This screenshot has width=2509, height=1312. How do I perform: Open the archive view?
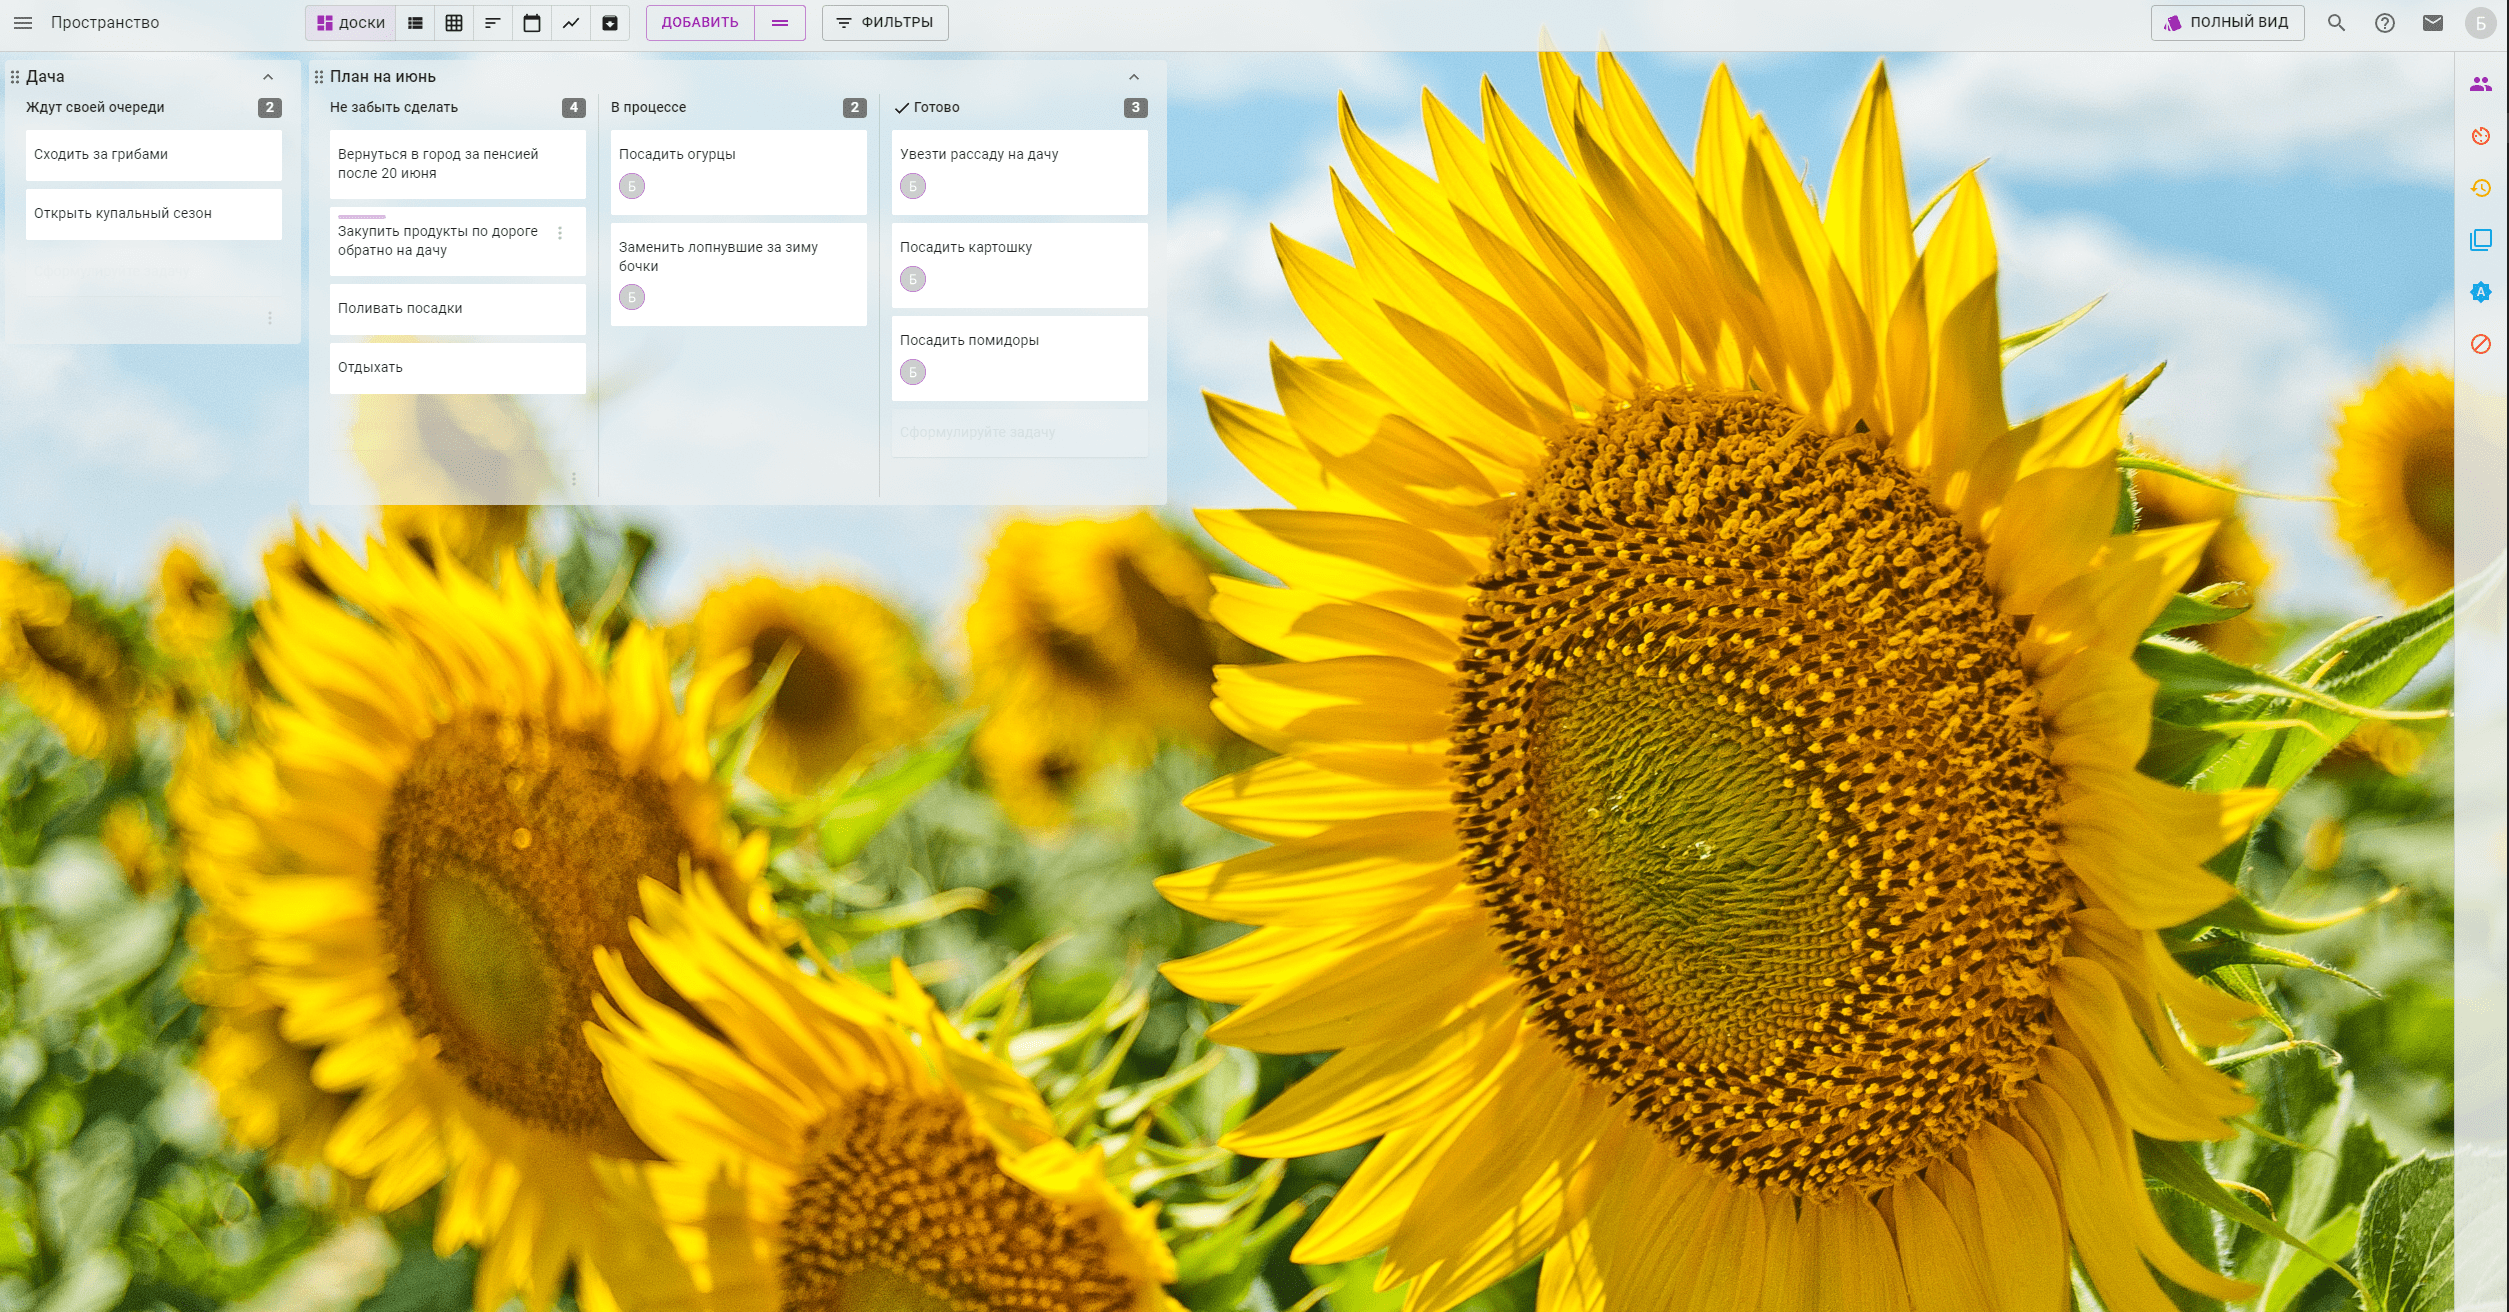(x=610, y=22)
